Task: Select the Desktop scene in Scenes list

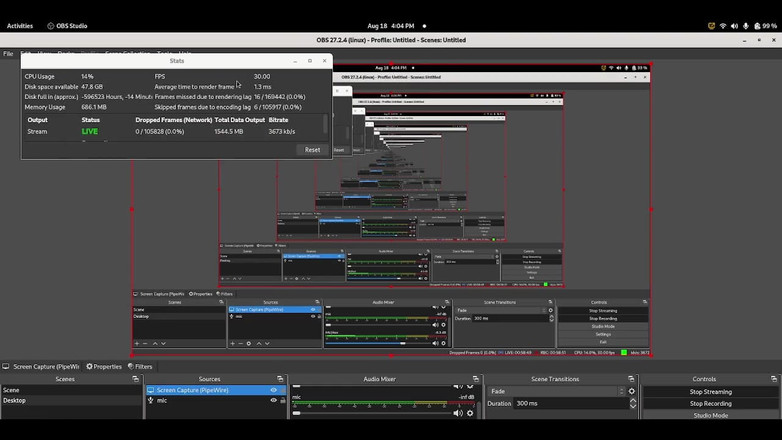Action: point(15,400)
